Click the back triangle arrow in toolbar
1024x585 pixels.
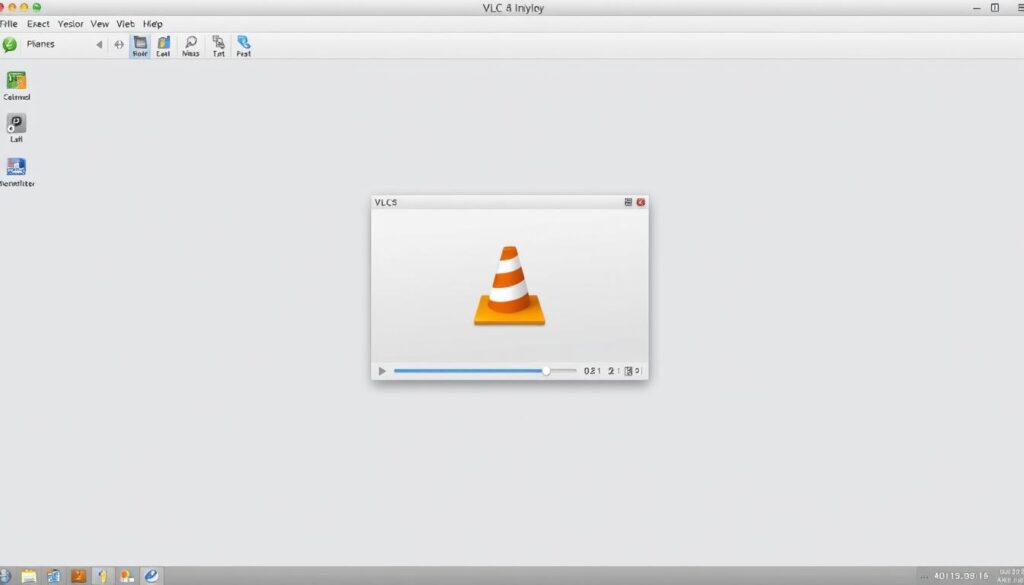99,44
